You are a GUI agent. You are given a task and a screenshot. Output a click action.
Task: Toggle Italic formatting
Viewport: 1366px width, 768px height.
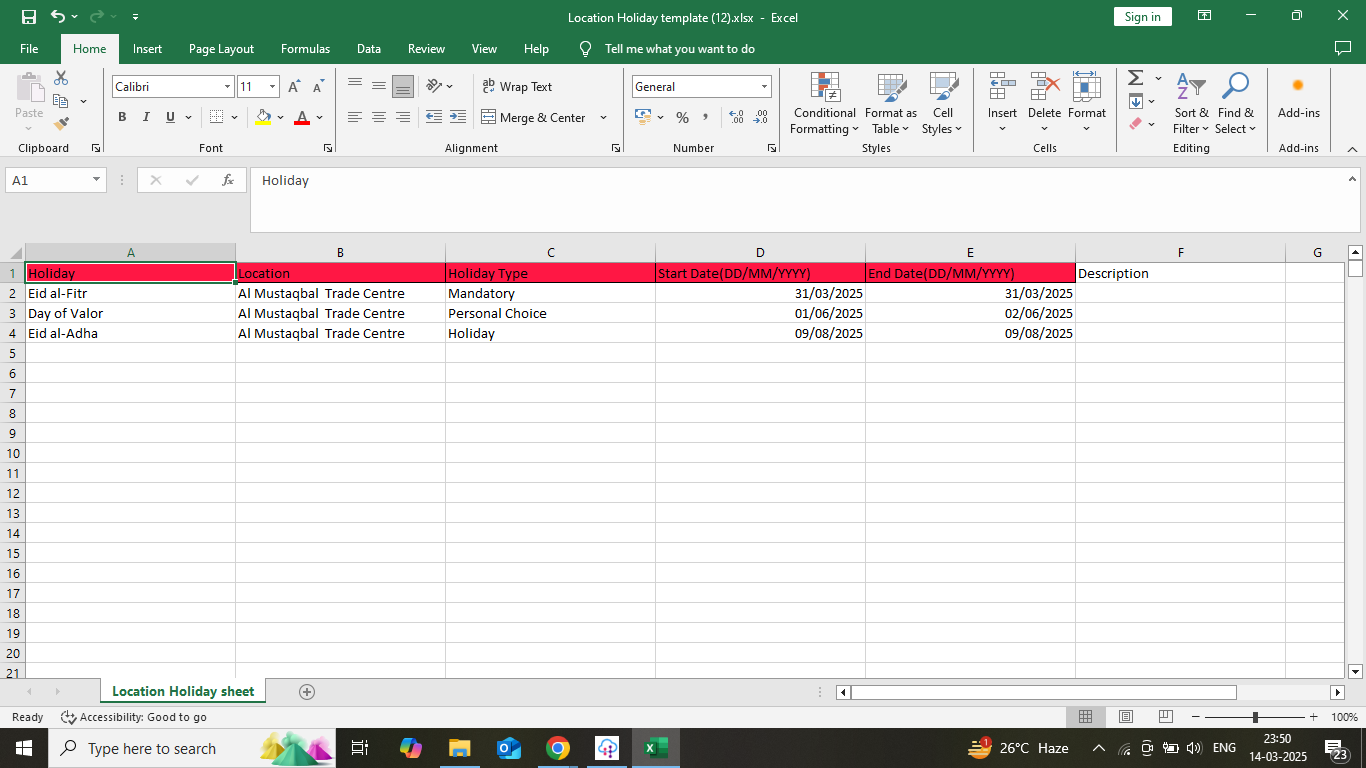pyautogui.click(x=146, y=117)
